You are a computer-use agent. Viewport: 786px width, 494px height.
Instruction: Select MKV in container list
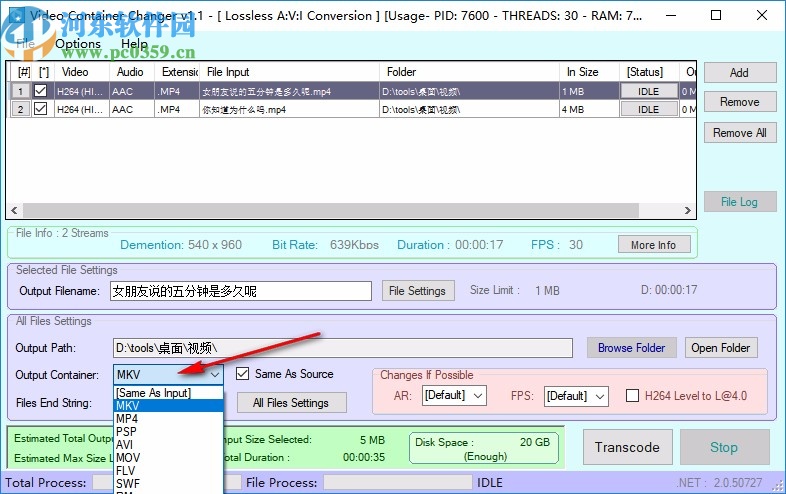[168, 406]
